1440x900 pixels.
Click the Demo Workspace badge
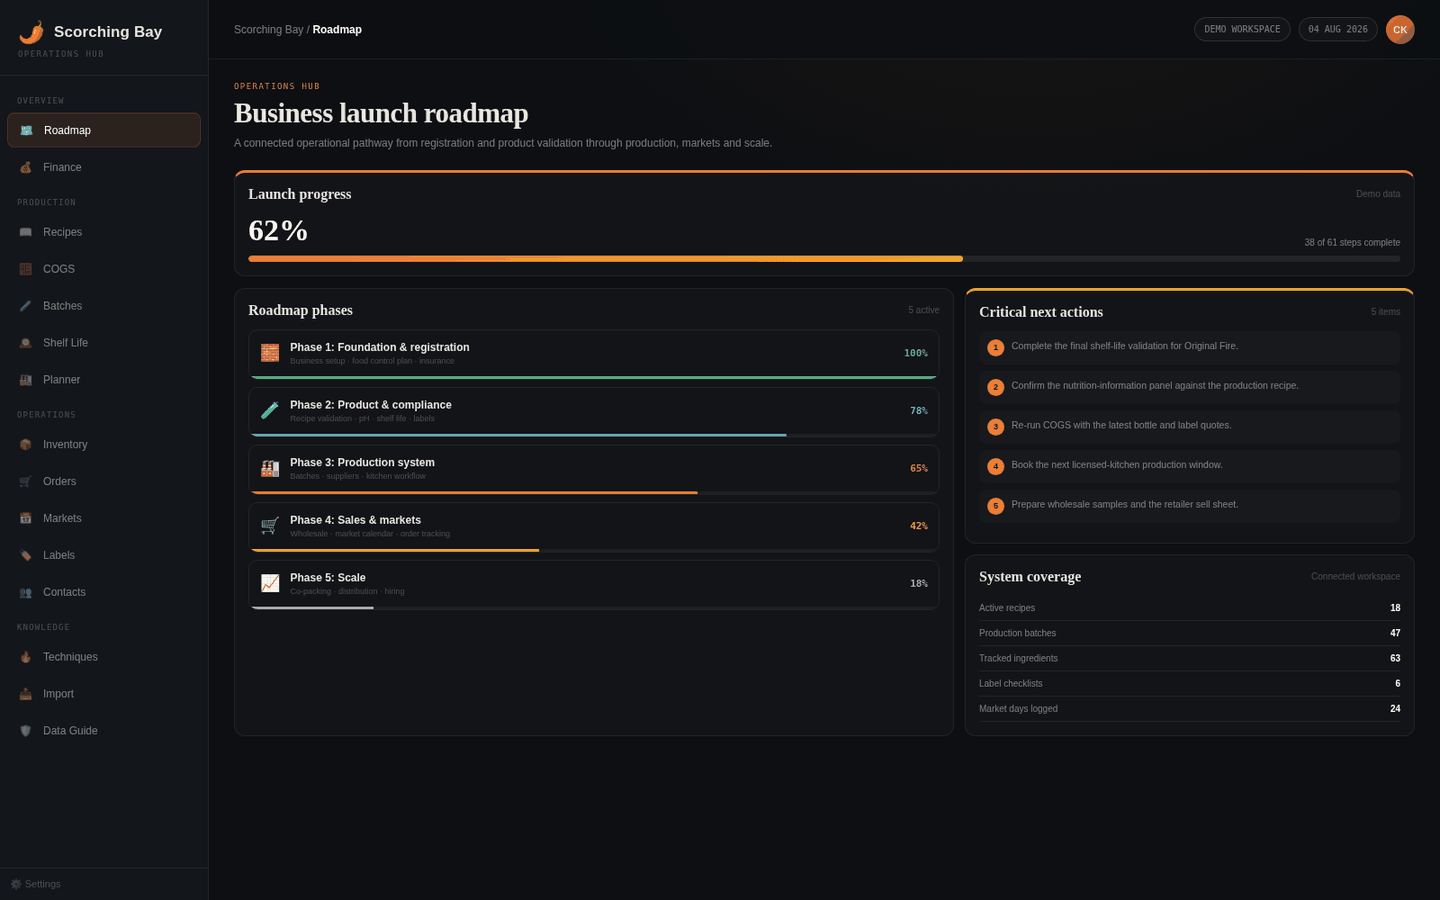point(1242,29)
